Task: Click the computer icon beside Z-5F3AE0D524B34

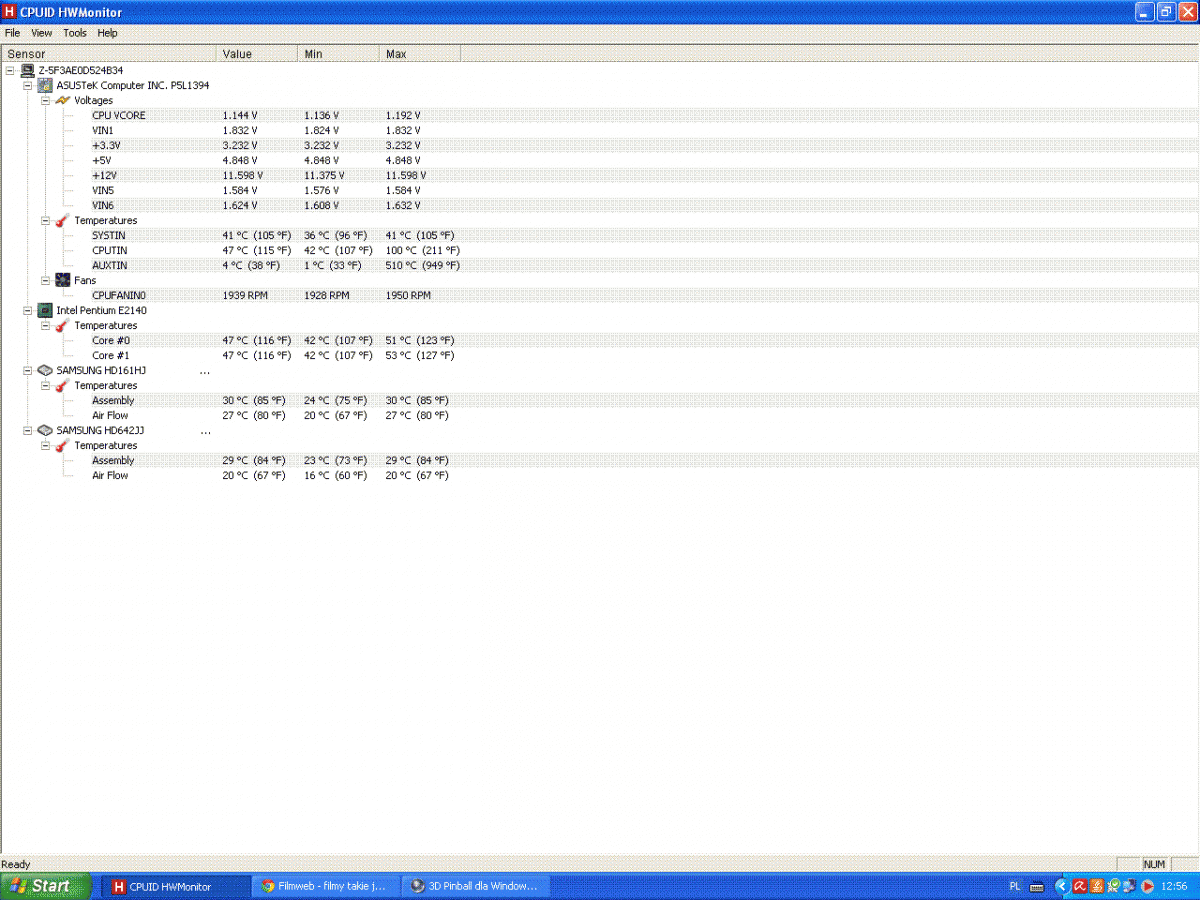Action: [x=28, y=70]
